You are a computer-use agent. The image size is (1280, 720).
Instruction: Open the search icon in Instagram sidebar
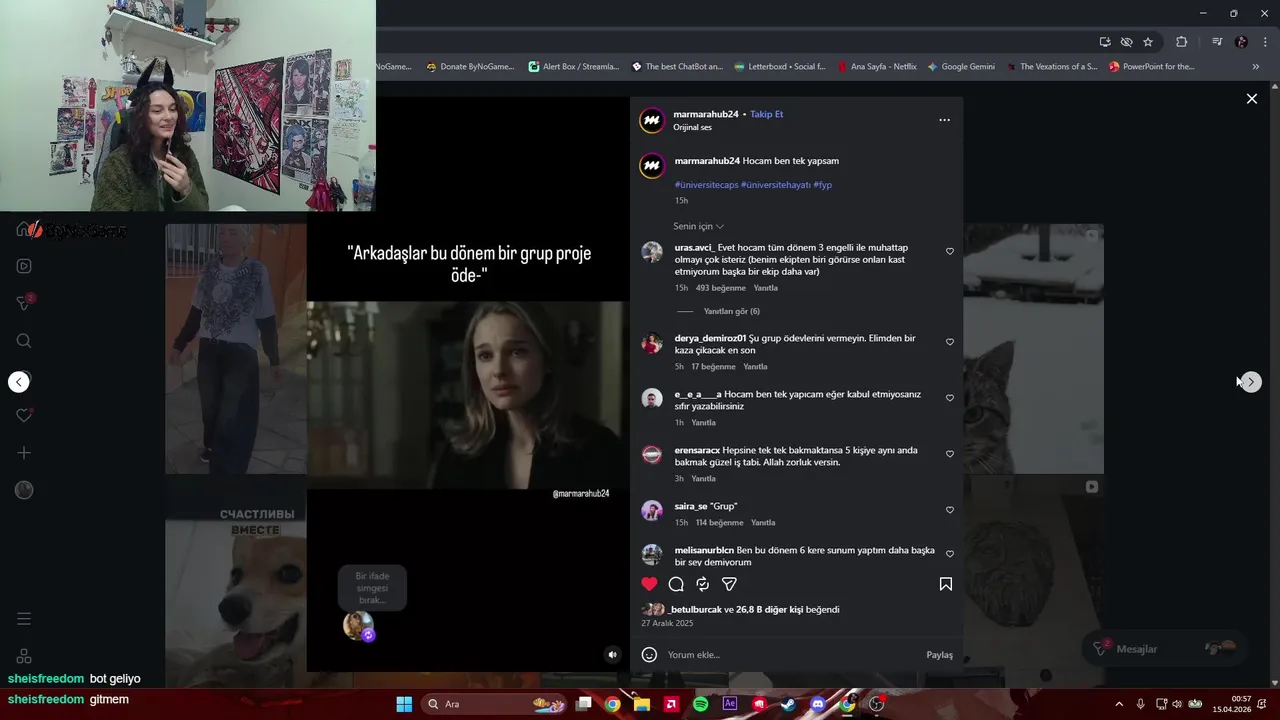24,341
